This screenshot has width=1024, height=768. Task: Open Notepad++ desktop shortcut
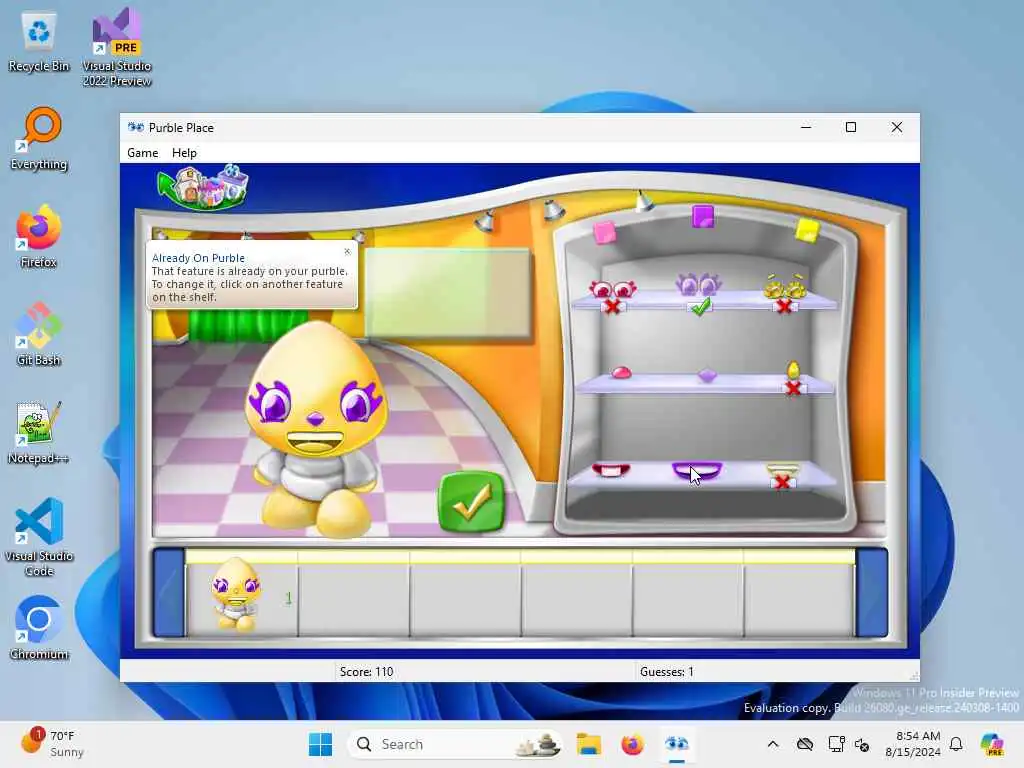point(39,432)
